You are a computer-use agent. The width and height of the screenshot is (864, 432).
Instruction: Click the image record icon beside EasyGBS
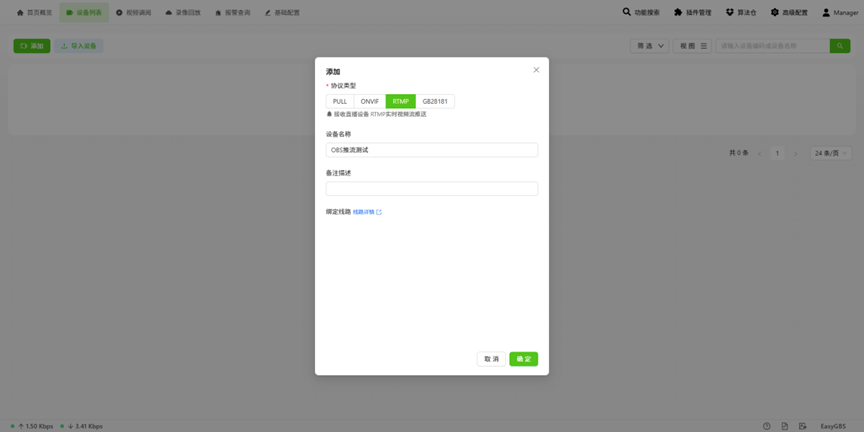(x=803, y=426)
